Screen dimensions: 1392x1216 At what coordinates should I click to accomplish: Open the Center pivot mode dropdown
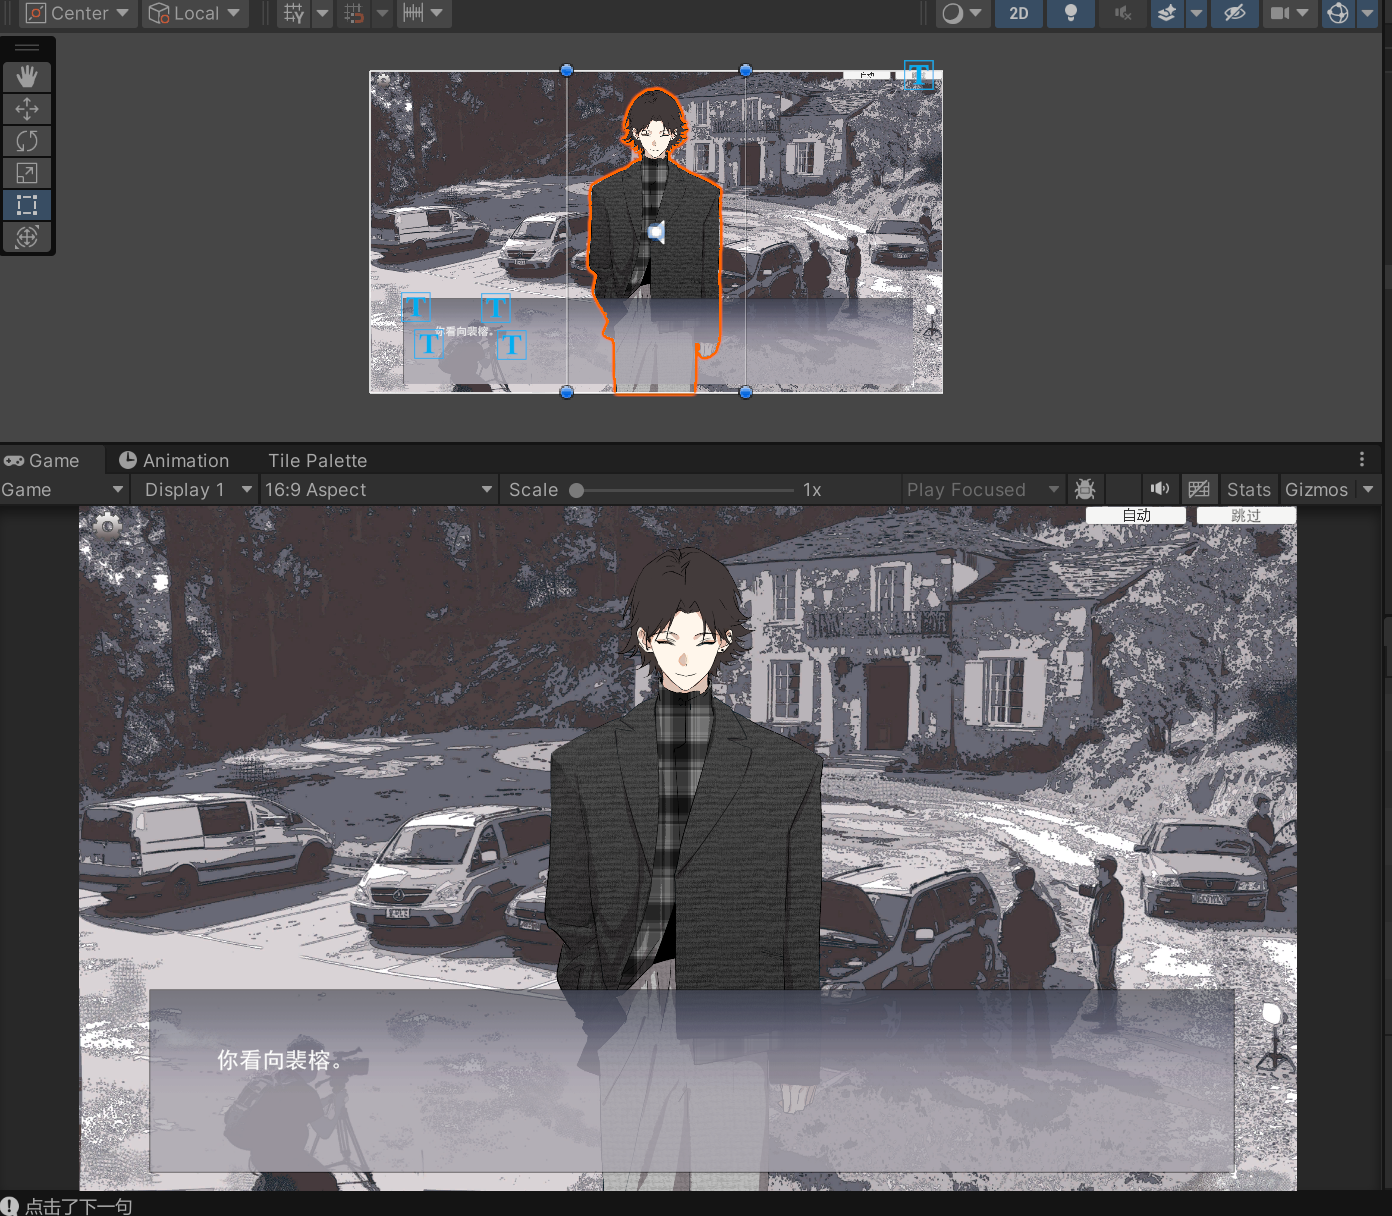pos(78,14)
